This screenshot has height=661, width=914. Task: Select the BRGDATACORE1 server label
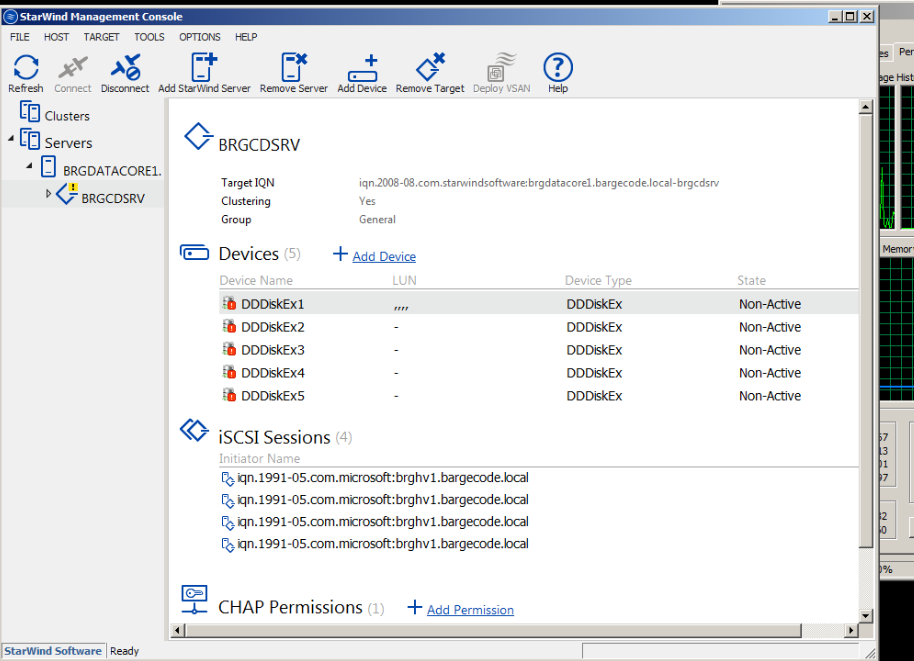coord(112,171)
